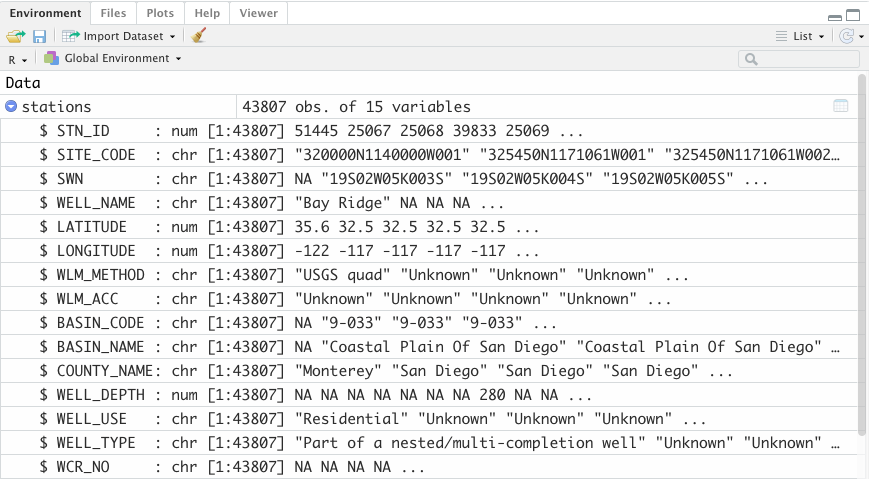Click the load workspace folder icon
This screenshot has width=869, height=479.
15,36
